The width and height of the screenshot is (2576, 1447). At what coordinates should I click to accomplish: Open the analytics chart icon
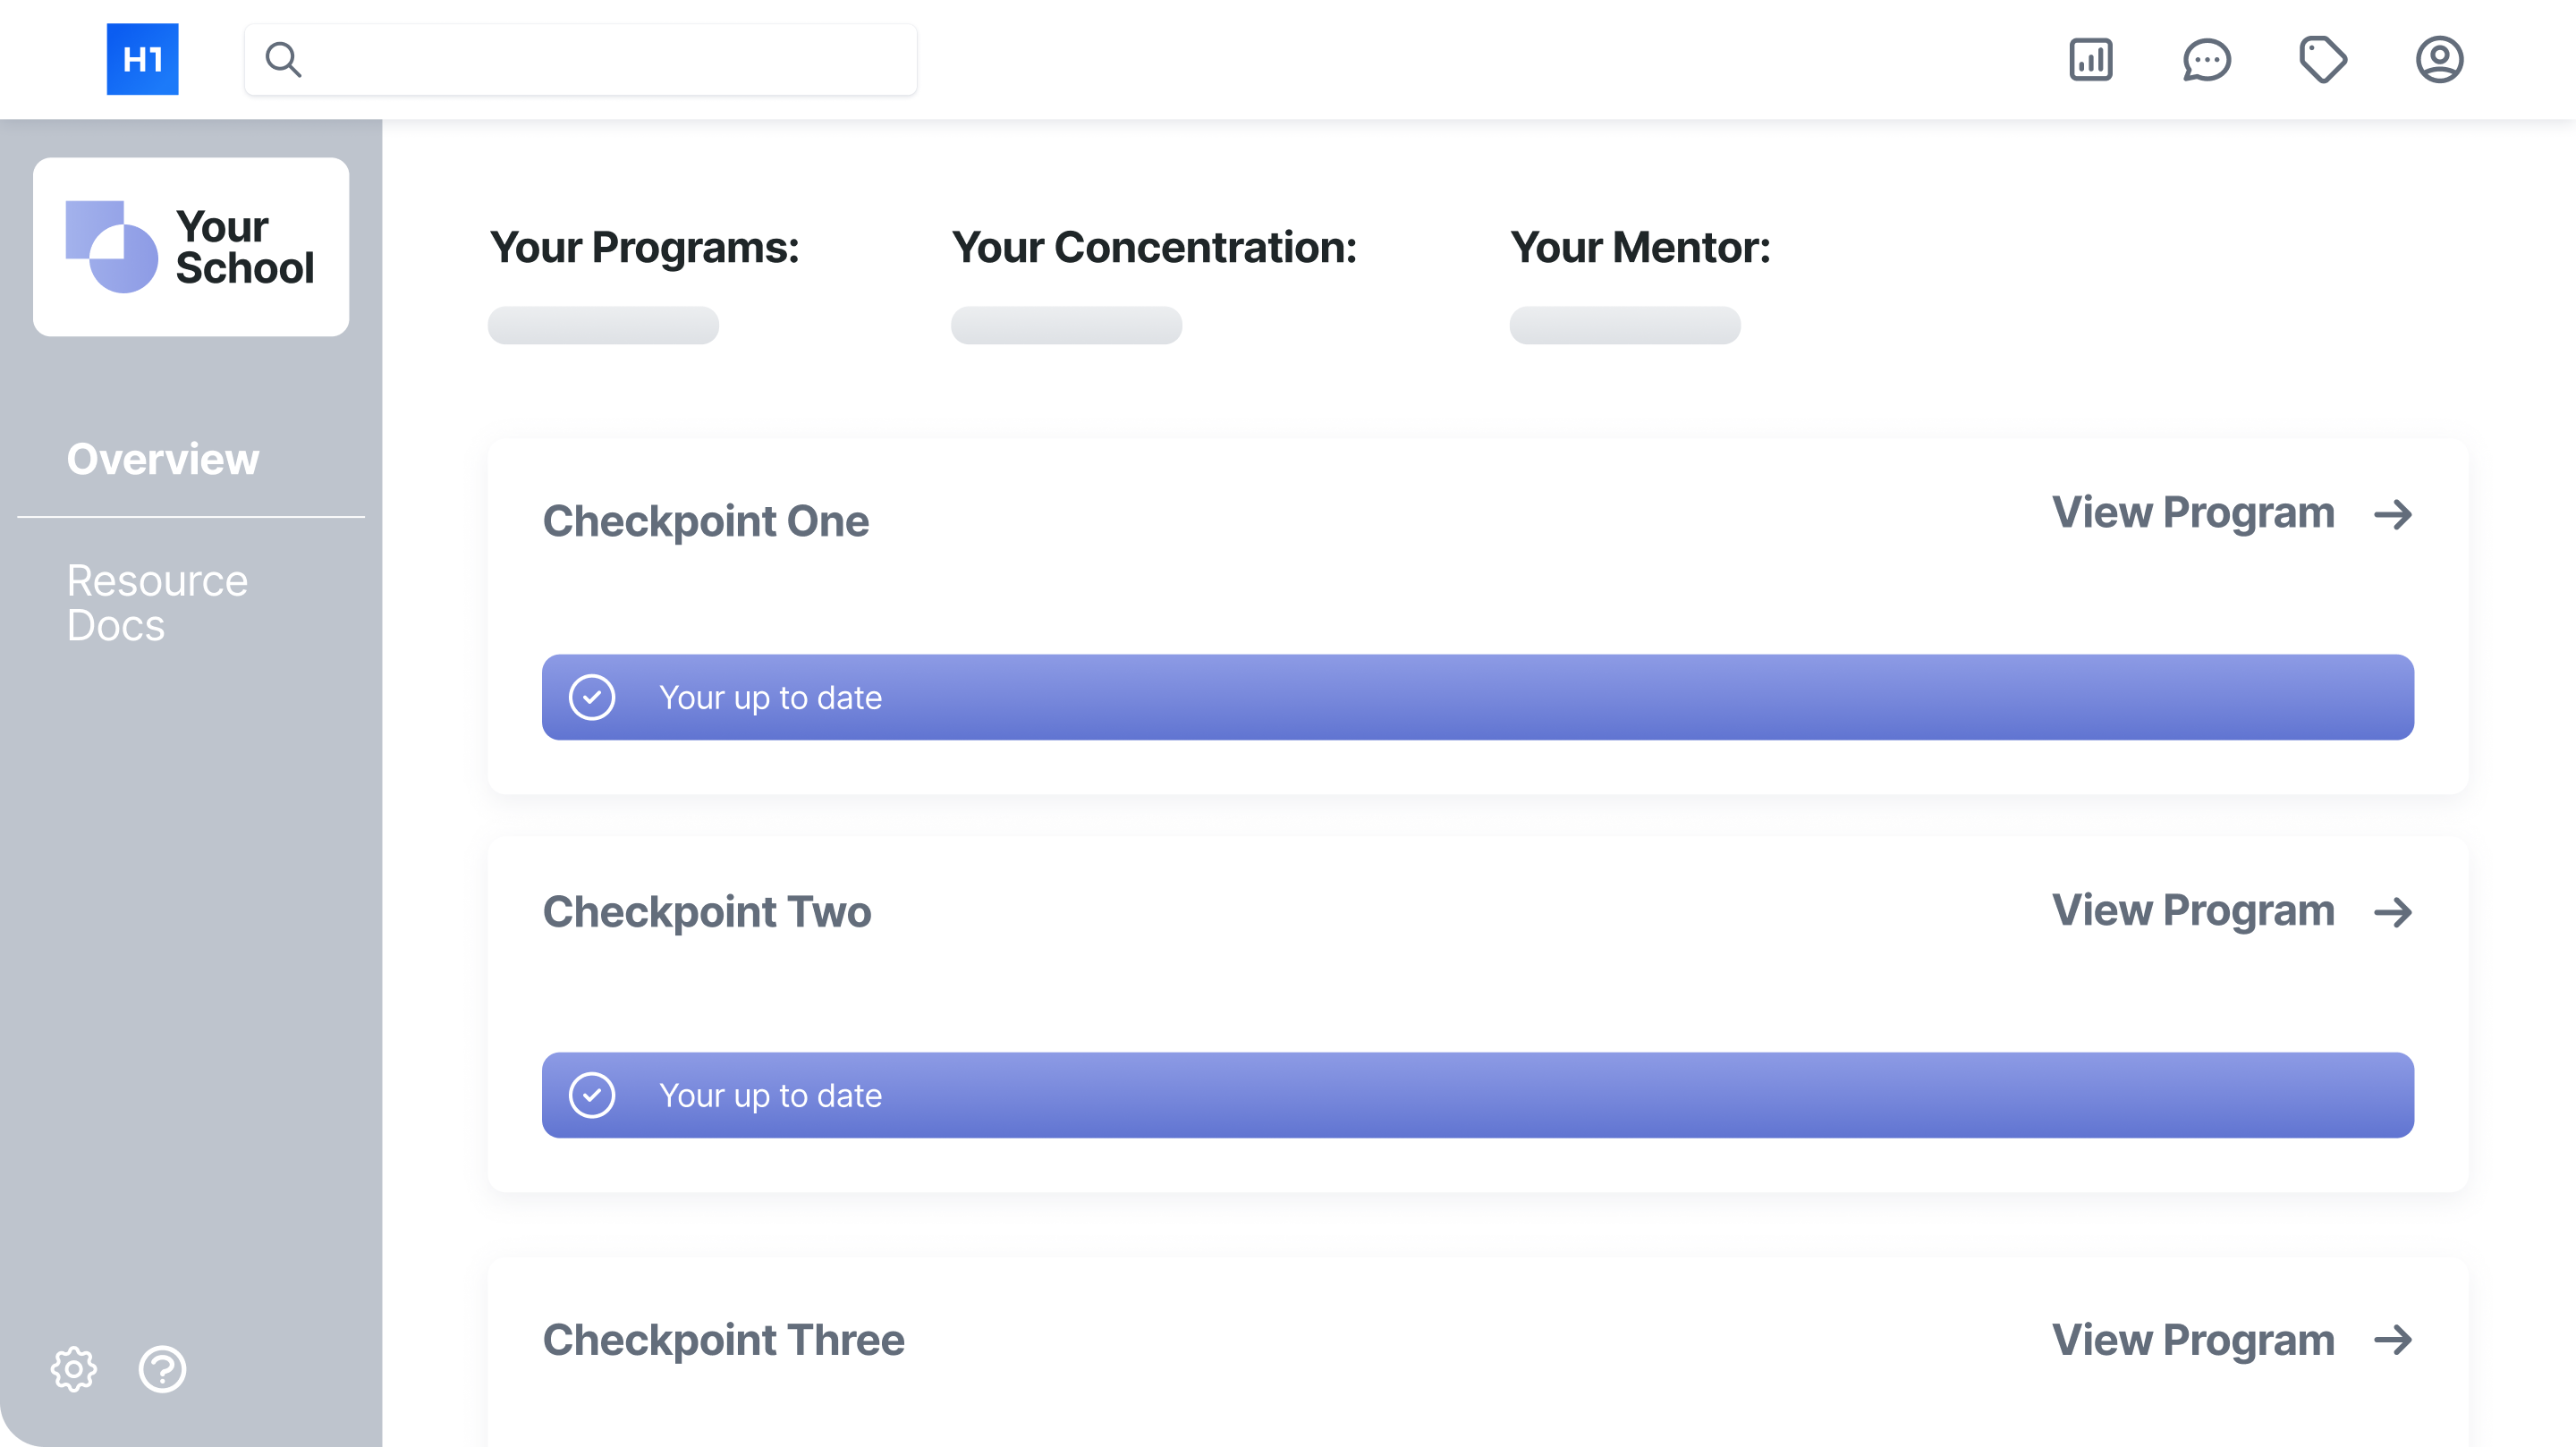tap(2090, 60)
